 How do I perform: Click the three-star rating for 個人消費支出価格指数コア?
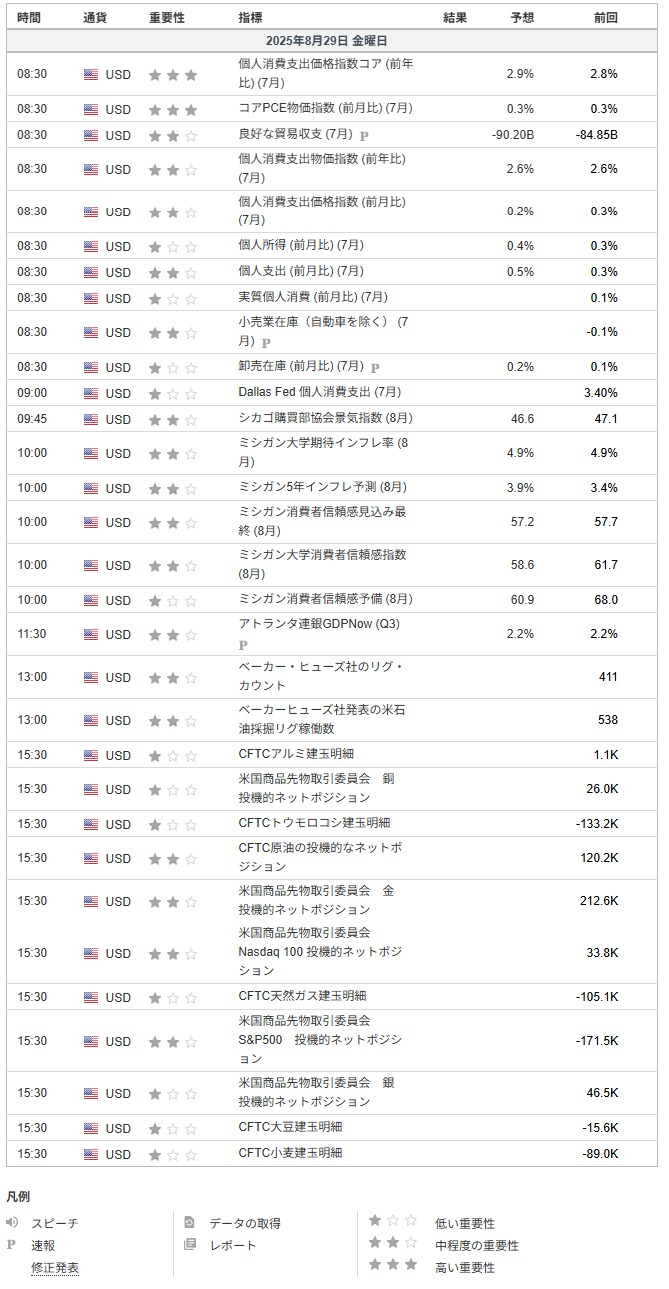pyautogui.click(x=173, y=74)
